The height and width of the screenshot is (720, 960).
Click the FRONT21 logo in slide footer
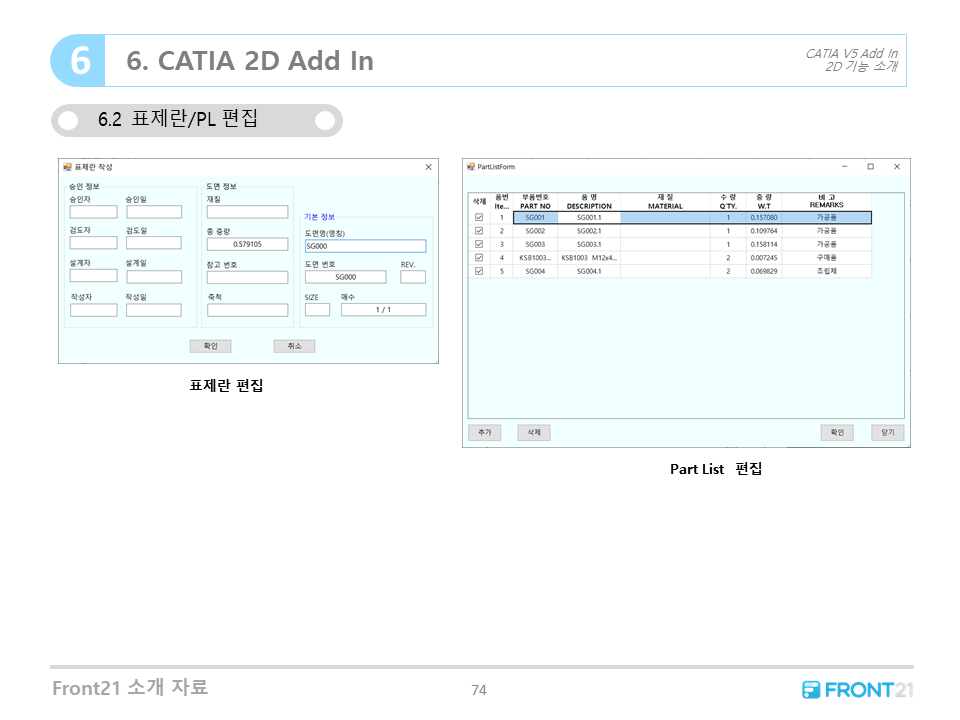[x=857, y=690]
